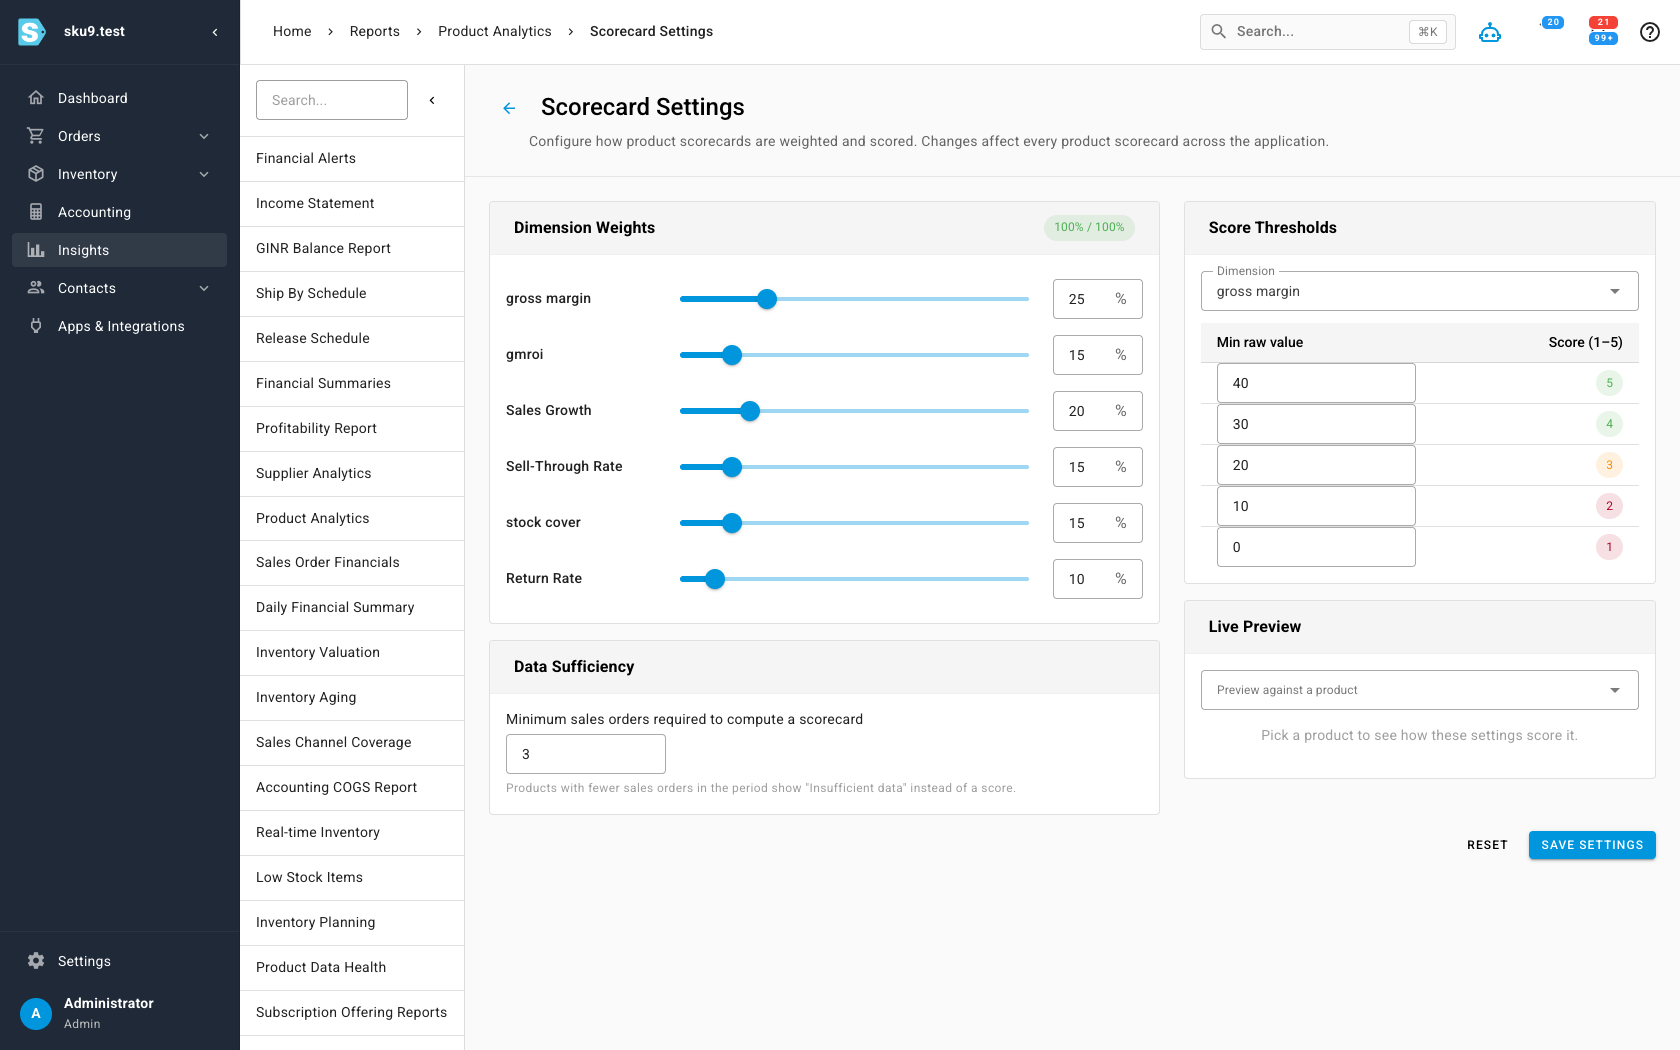Click the Sell-Through Rate slider handle
The height and width of the screenshot is (1050, 1680).
click(732, 467)
